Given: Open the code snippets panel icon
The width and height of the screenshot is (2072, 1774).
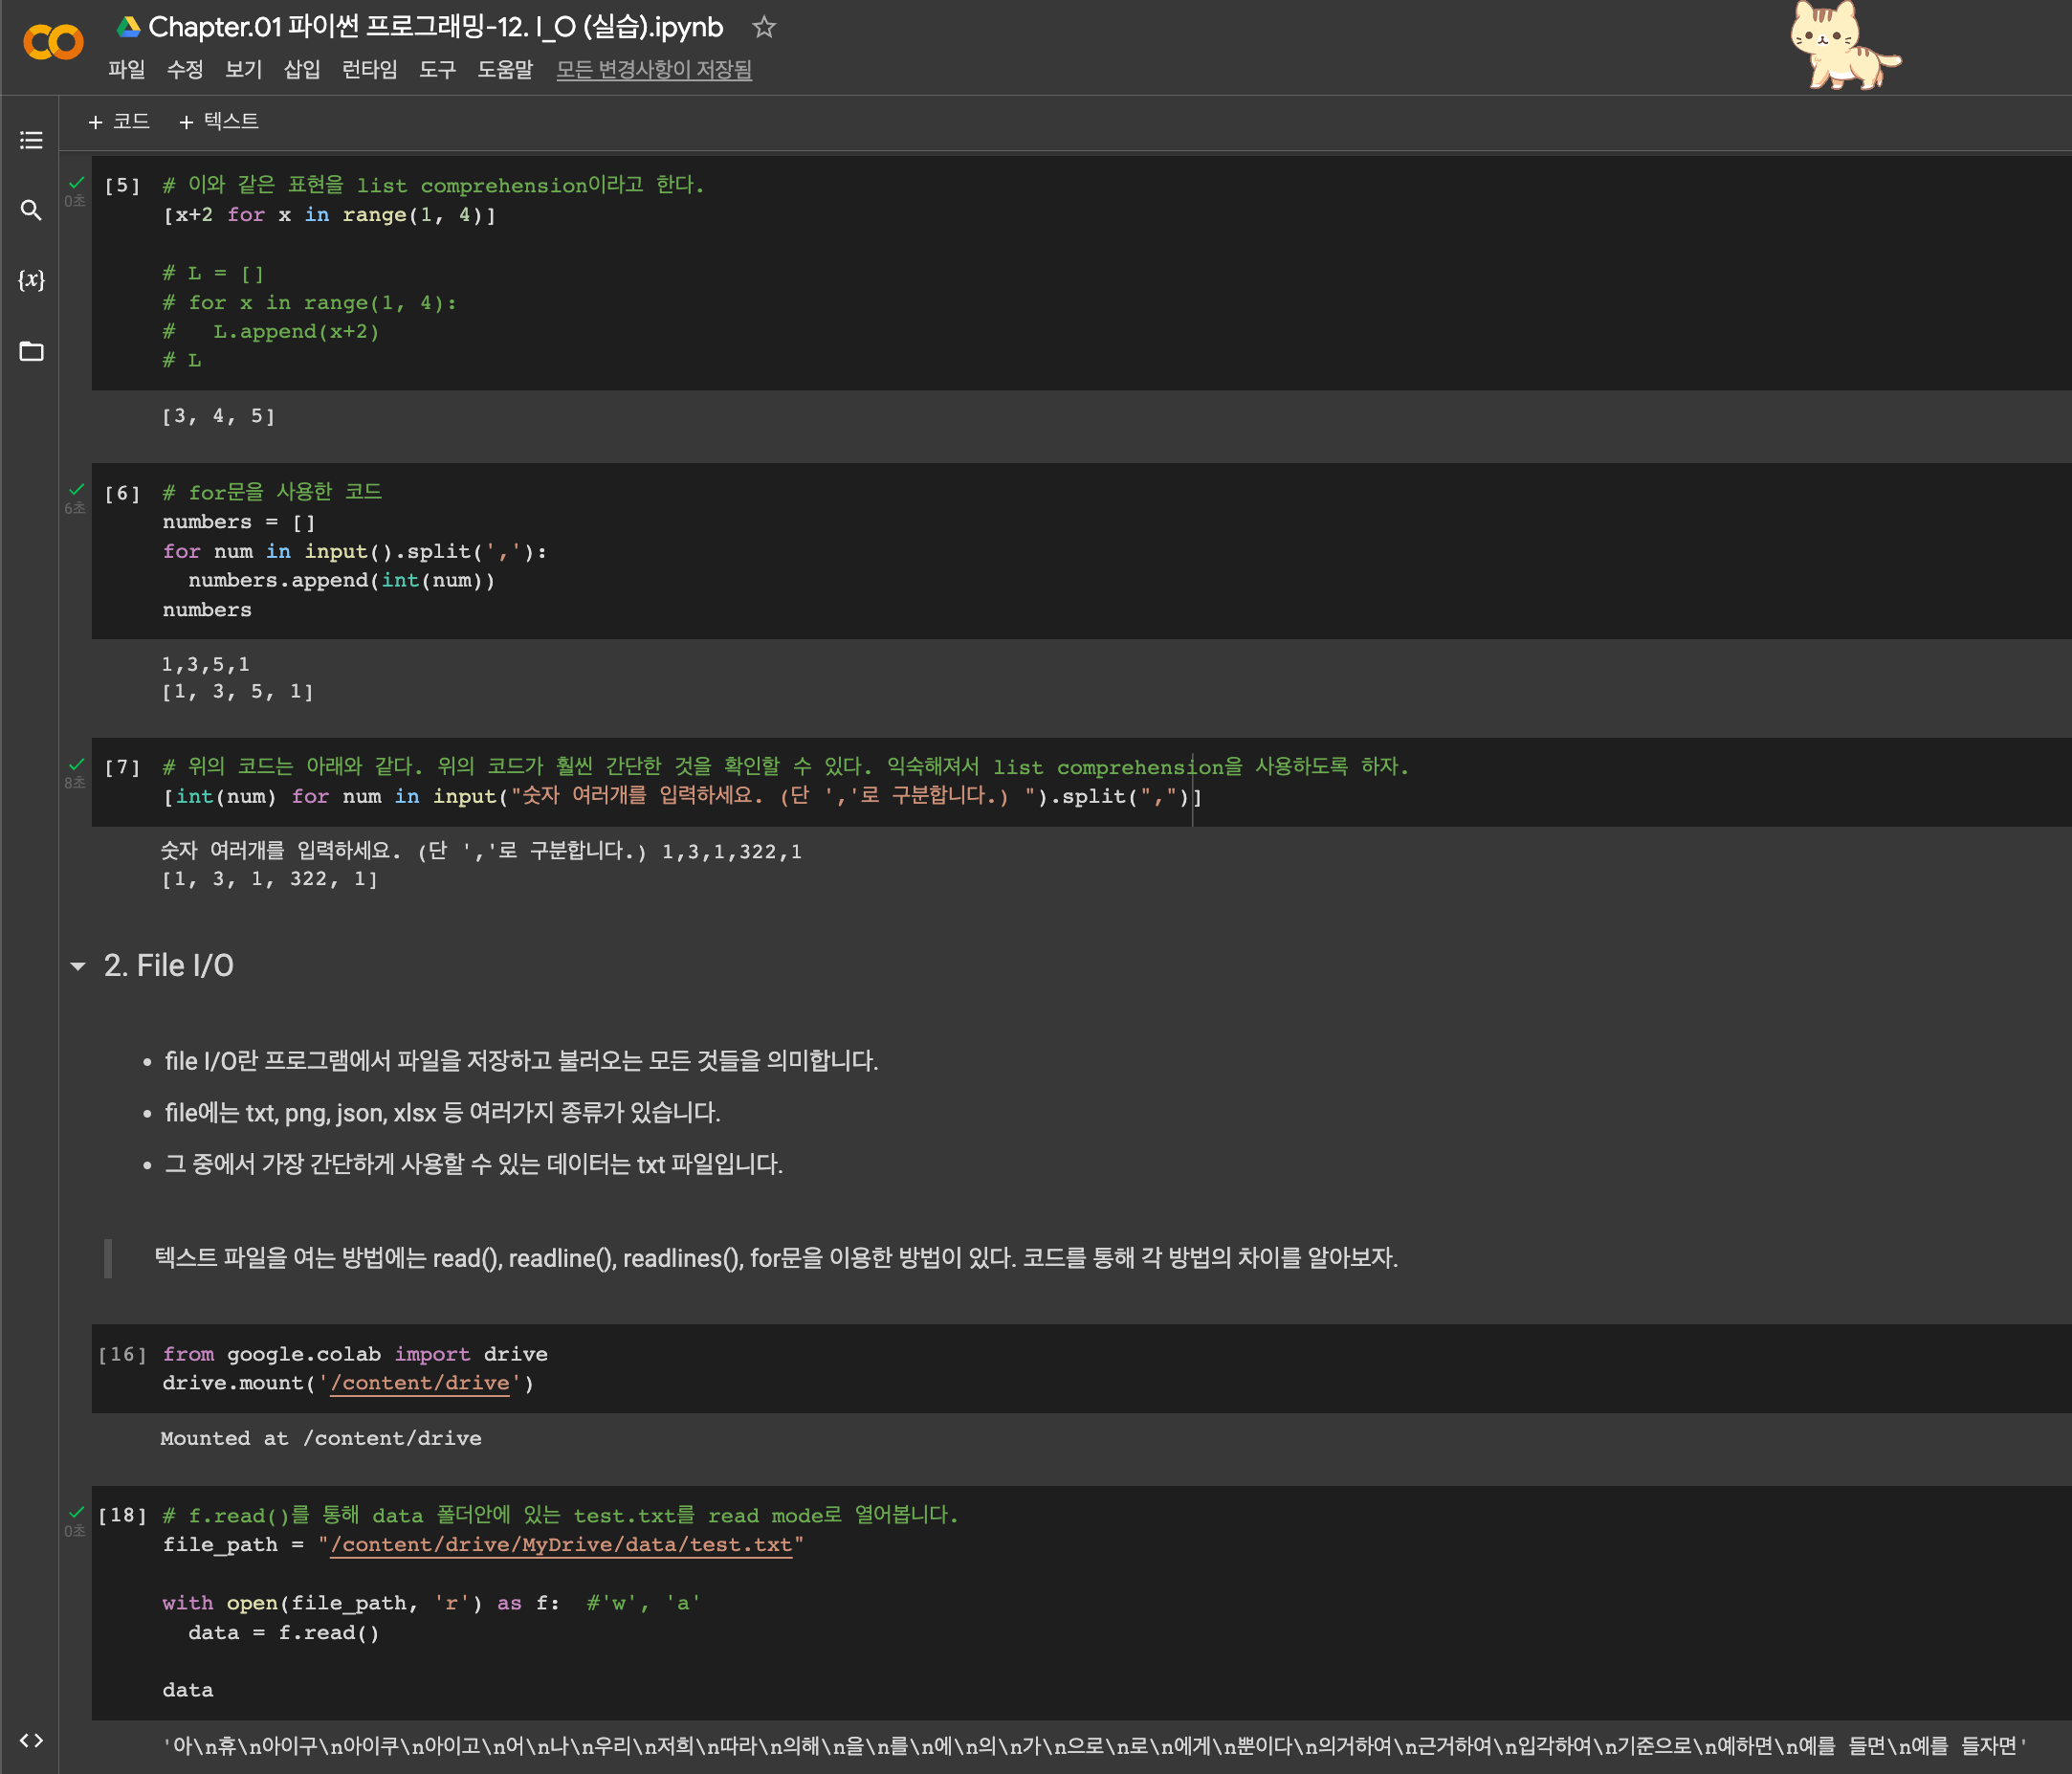Looking at the screenshot, I should (31, 1740).
